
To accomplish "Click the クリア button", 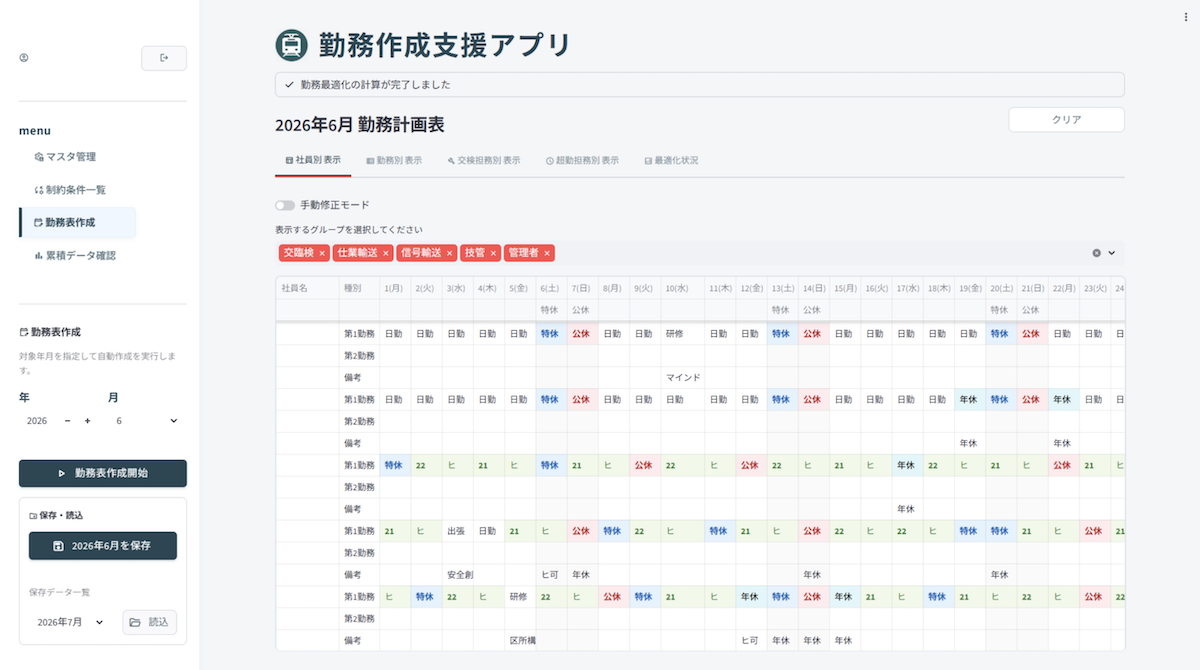I will 1066,119.
